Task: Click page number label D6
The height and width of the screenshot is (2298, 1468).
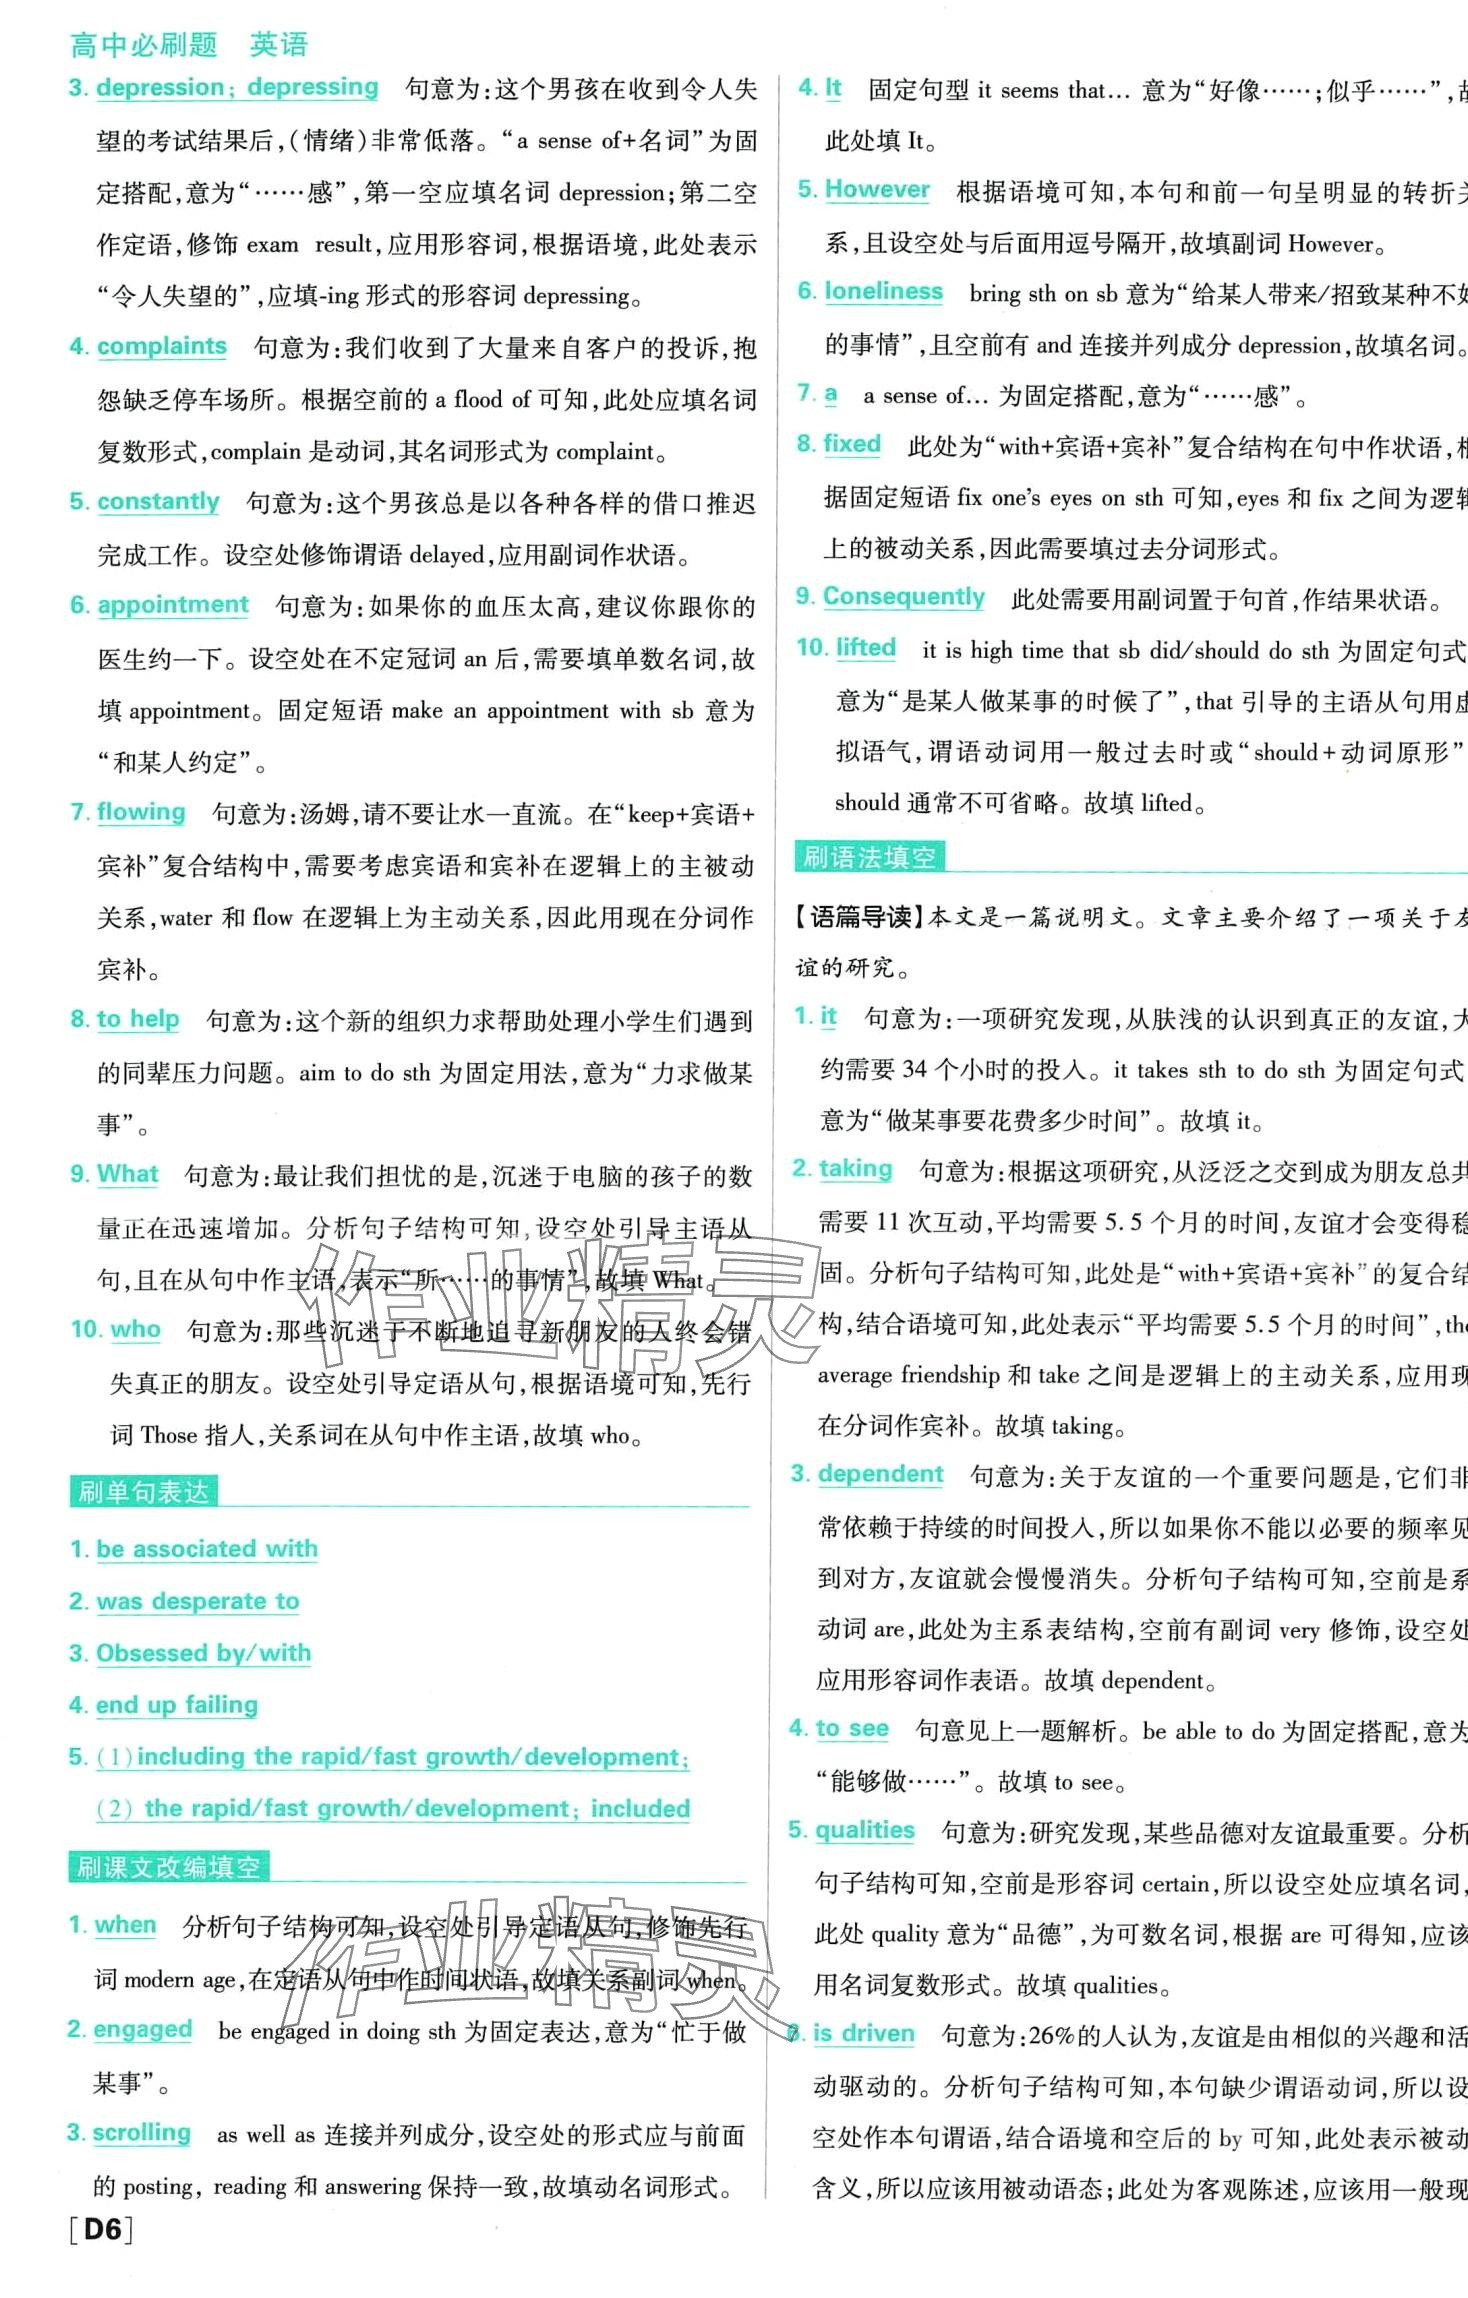Action: tap(101, 2230)
